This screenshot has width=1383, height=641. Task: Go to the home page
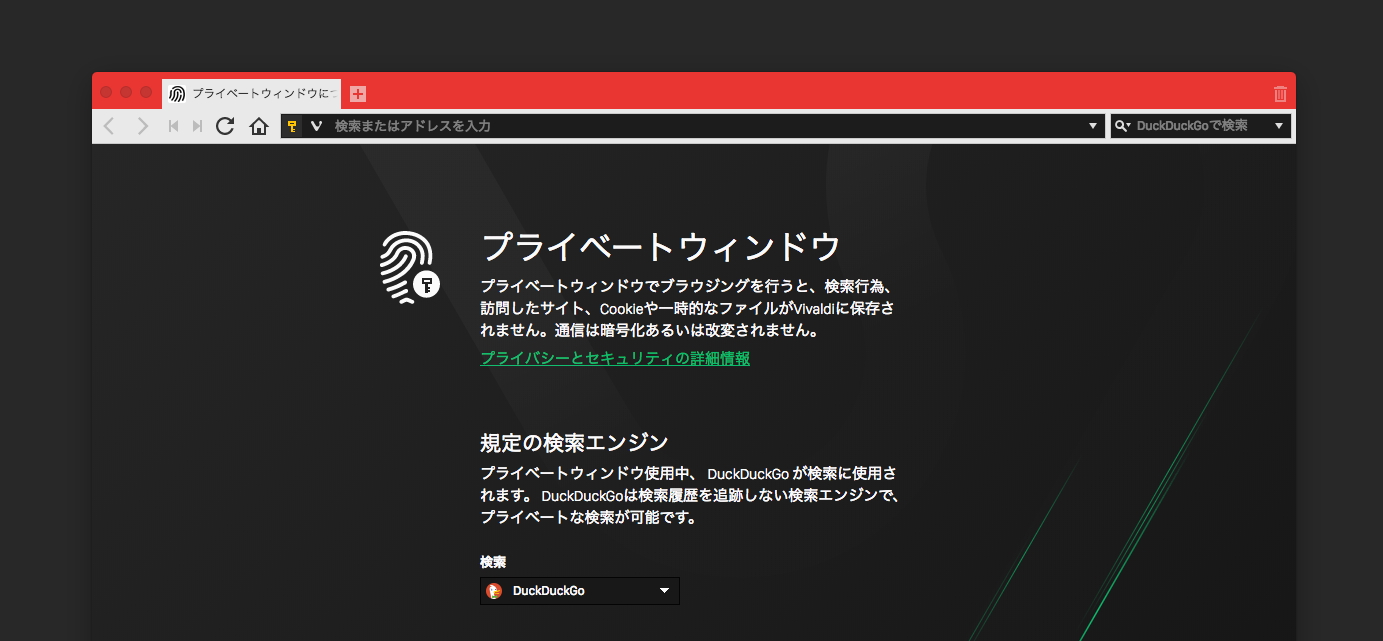[x=259, y=126]
